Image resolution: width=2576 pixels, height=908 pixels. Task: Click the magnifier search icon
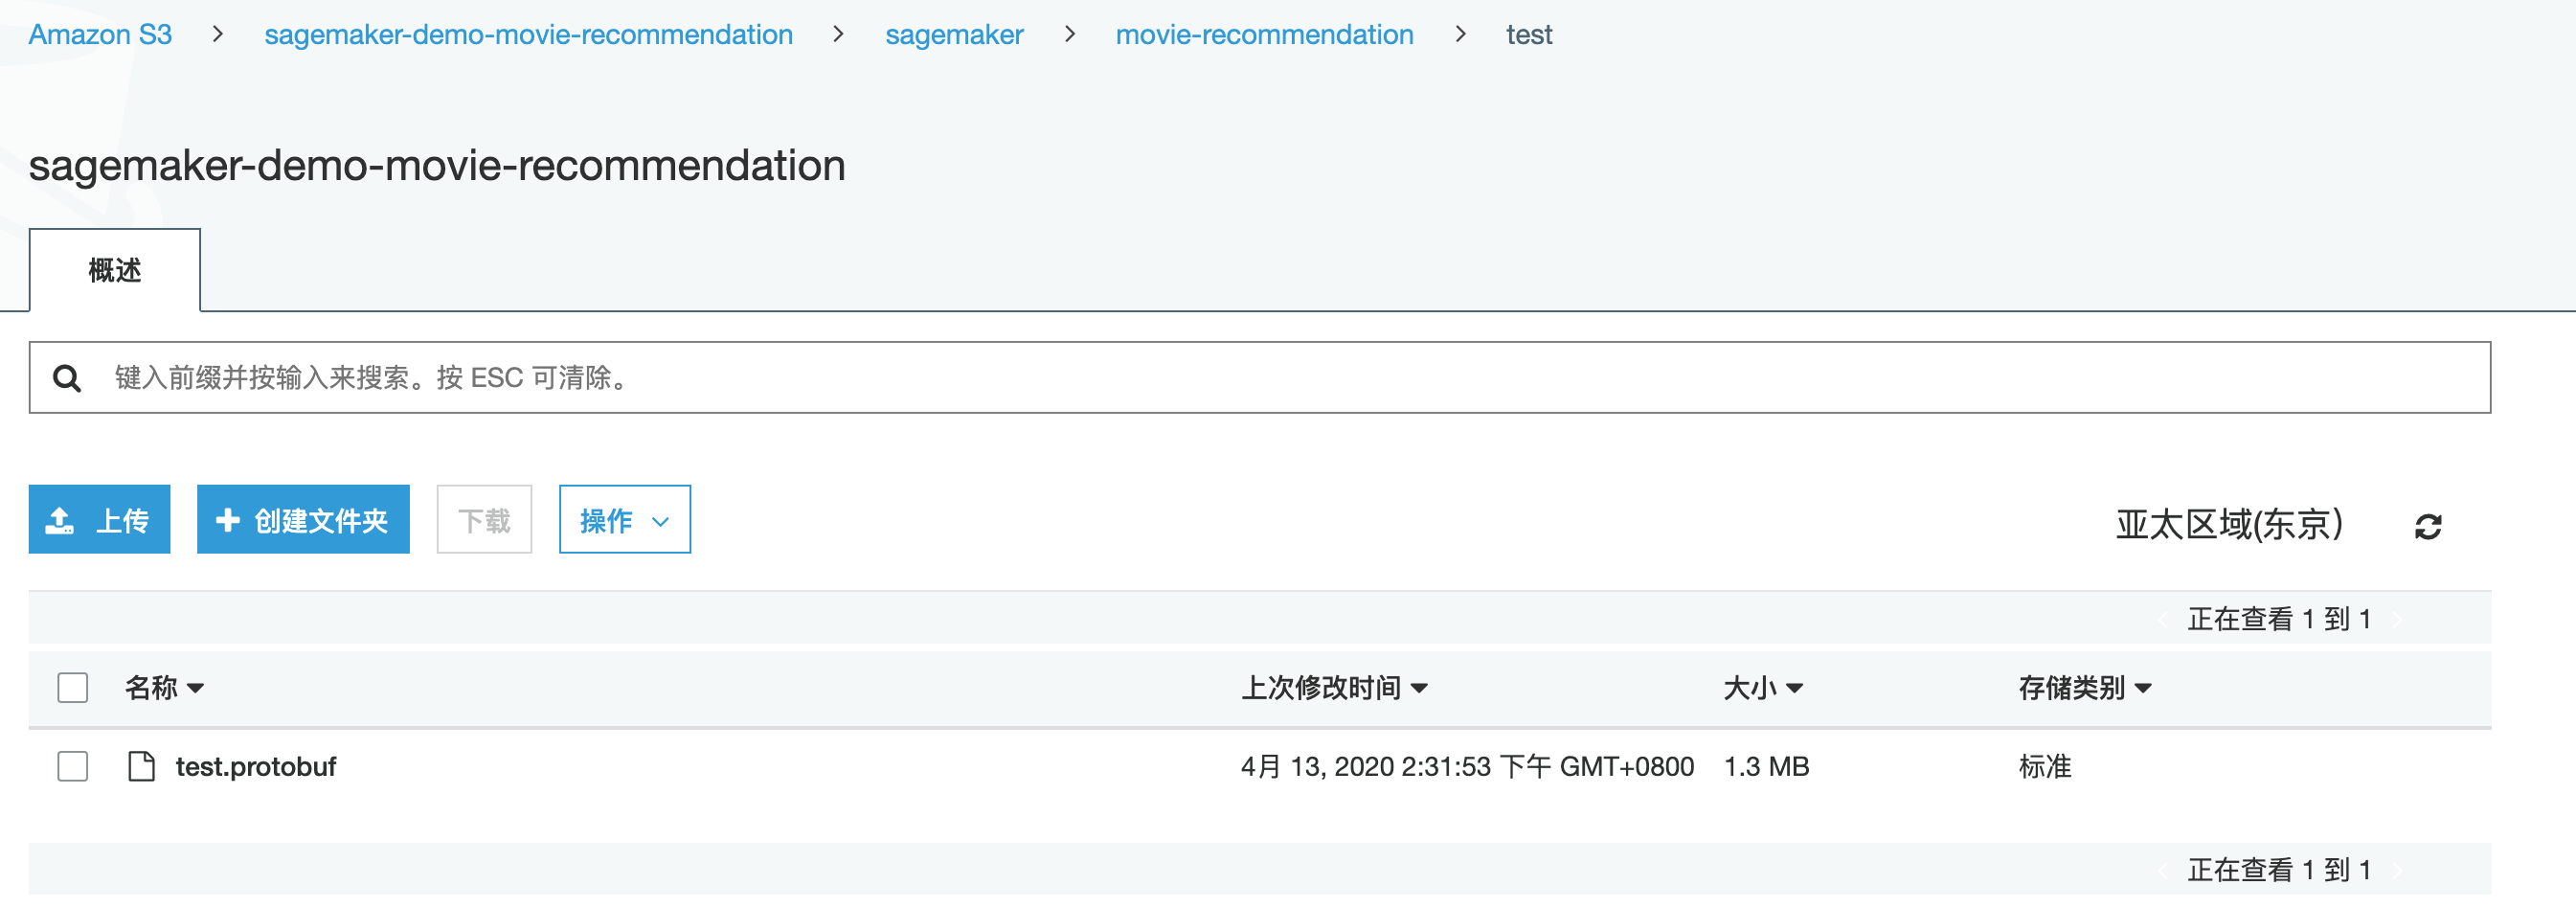point(67,378)
